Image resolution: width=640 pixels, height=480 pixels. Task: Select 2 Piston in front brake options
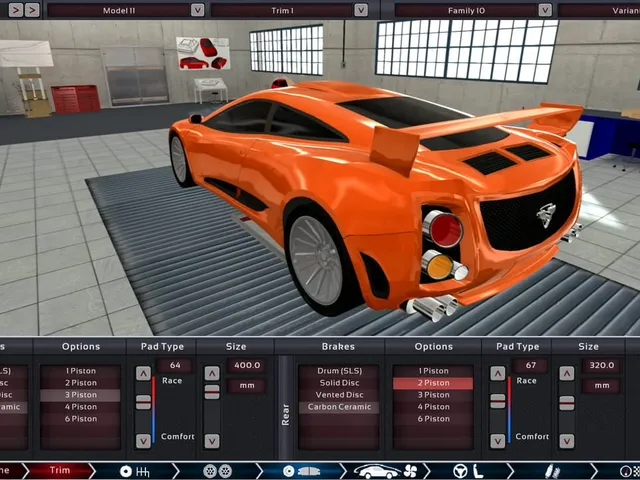(x=80, y=383)
